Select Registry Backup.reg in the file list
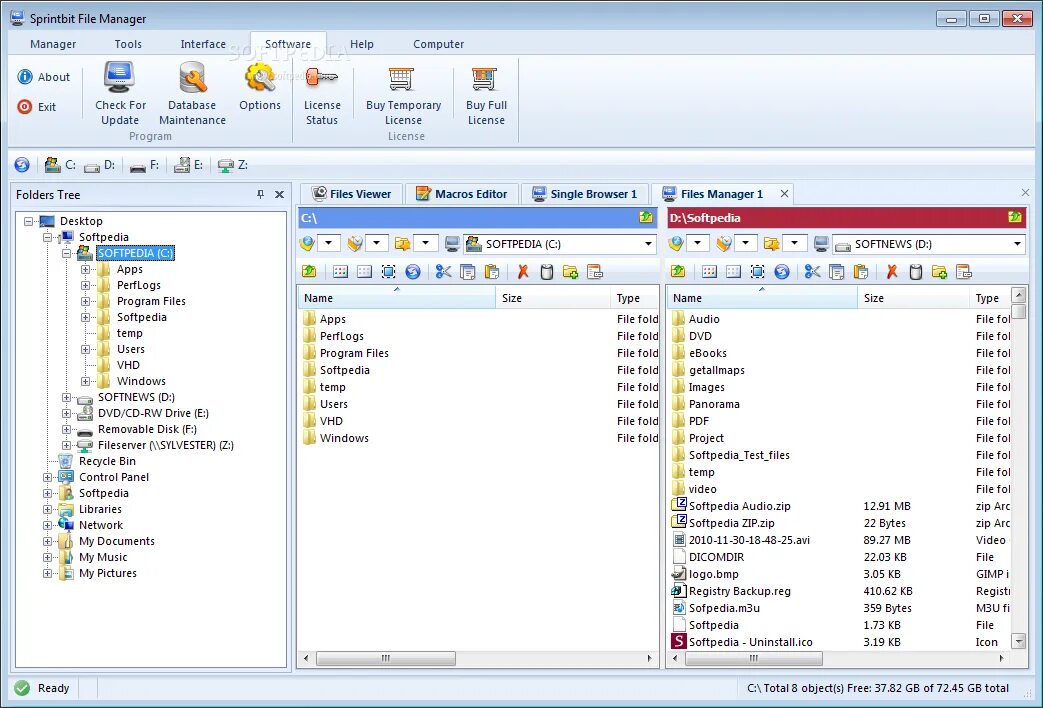Screen dimensions: 1043x708 pyautogui.click(x=740, y=591)
